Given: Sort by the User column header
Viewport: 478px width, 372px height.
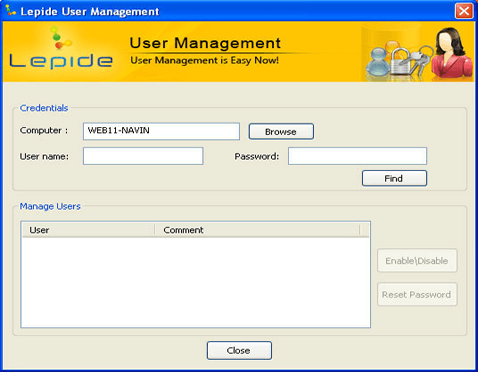Looking at the screenshot, I should 89,230.
